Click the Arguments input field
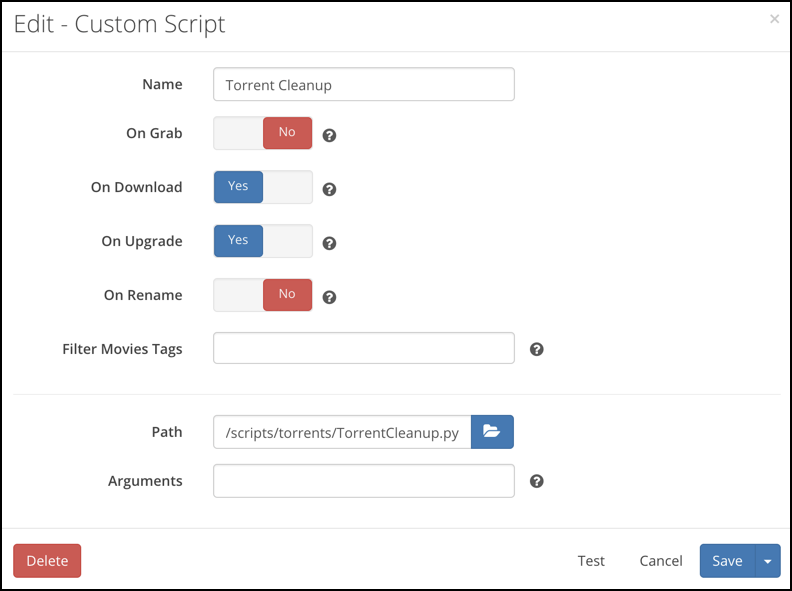 (364, 481)
